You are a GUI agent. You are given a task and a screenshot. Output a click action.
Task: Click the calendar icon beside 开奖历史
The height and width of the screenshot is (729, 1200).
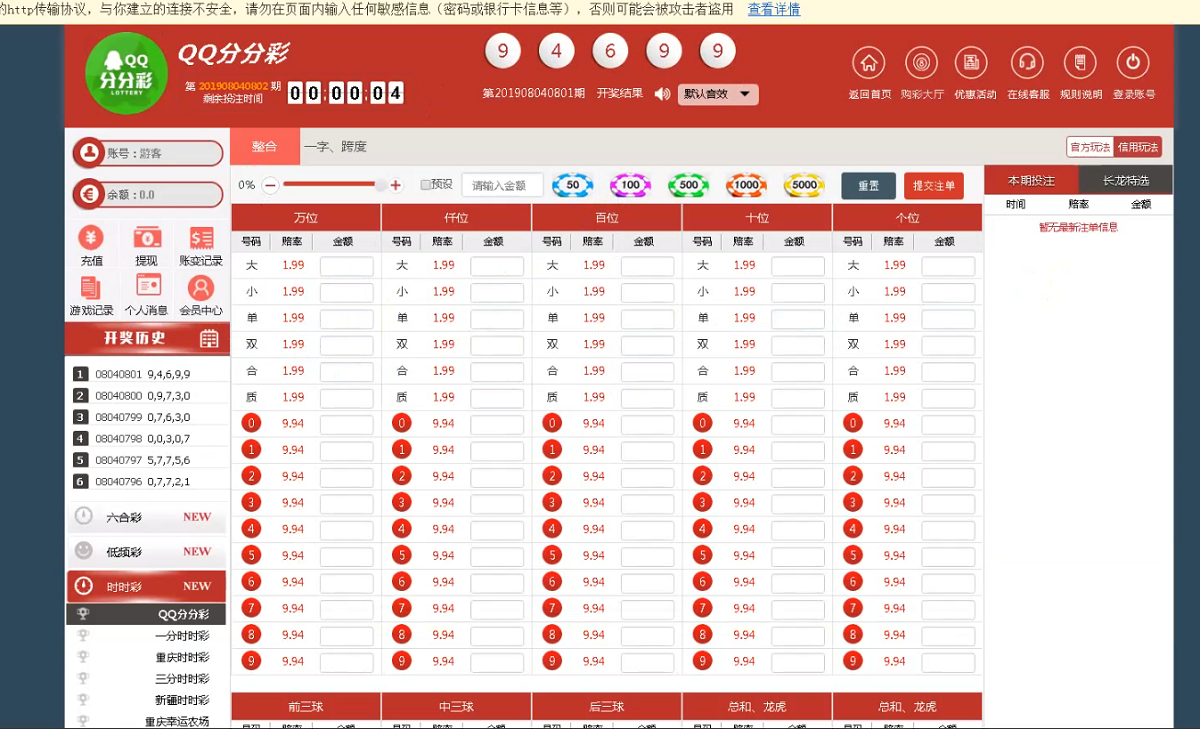[209, 339]
